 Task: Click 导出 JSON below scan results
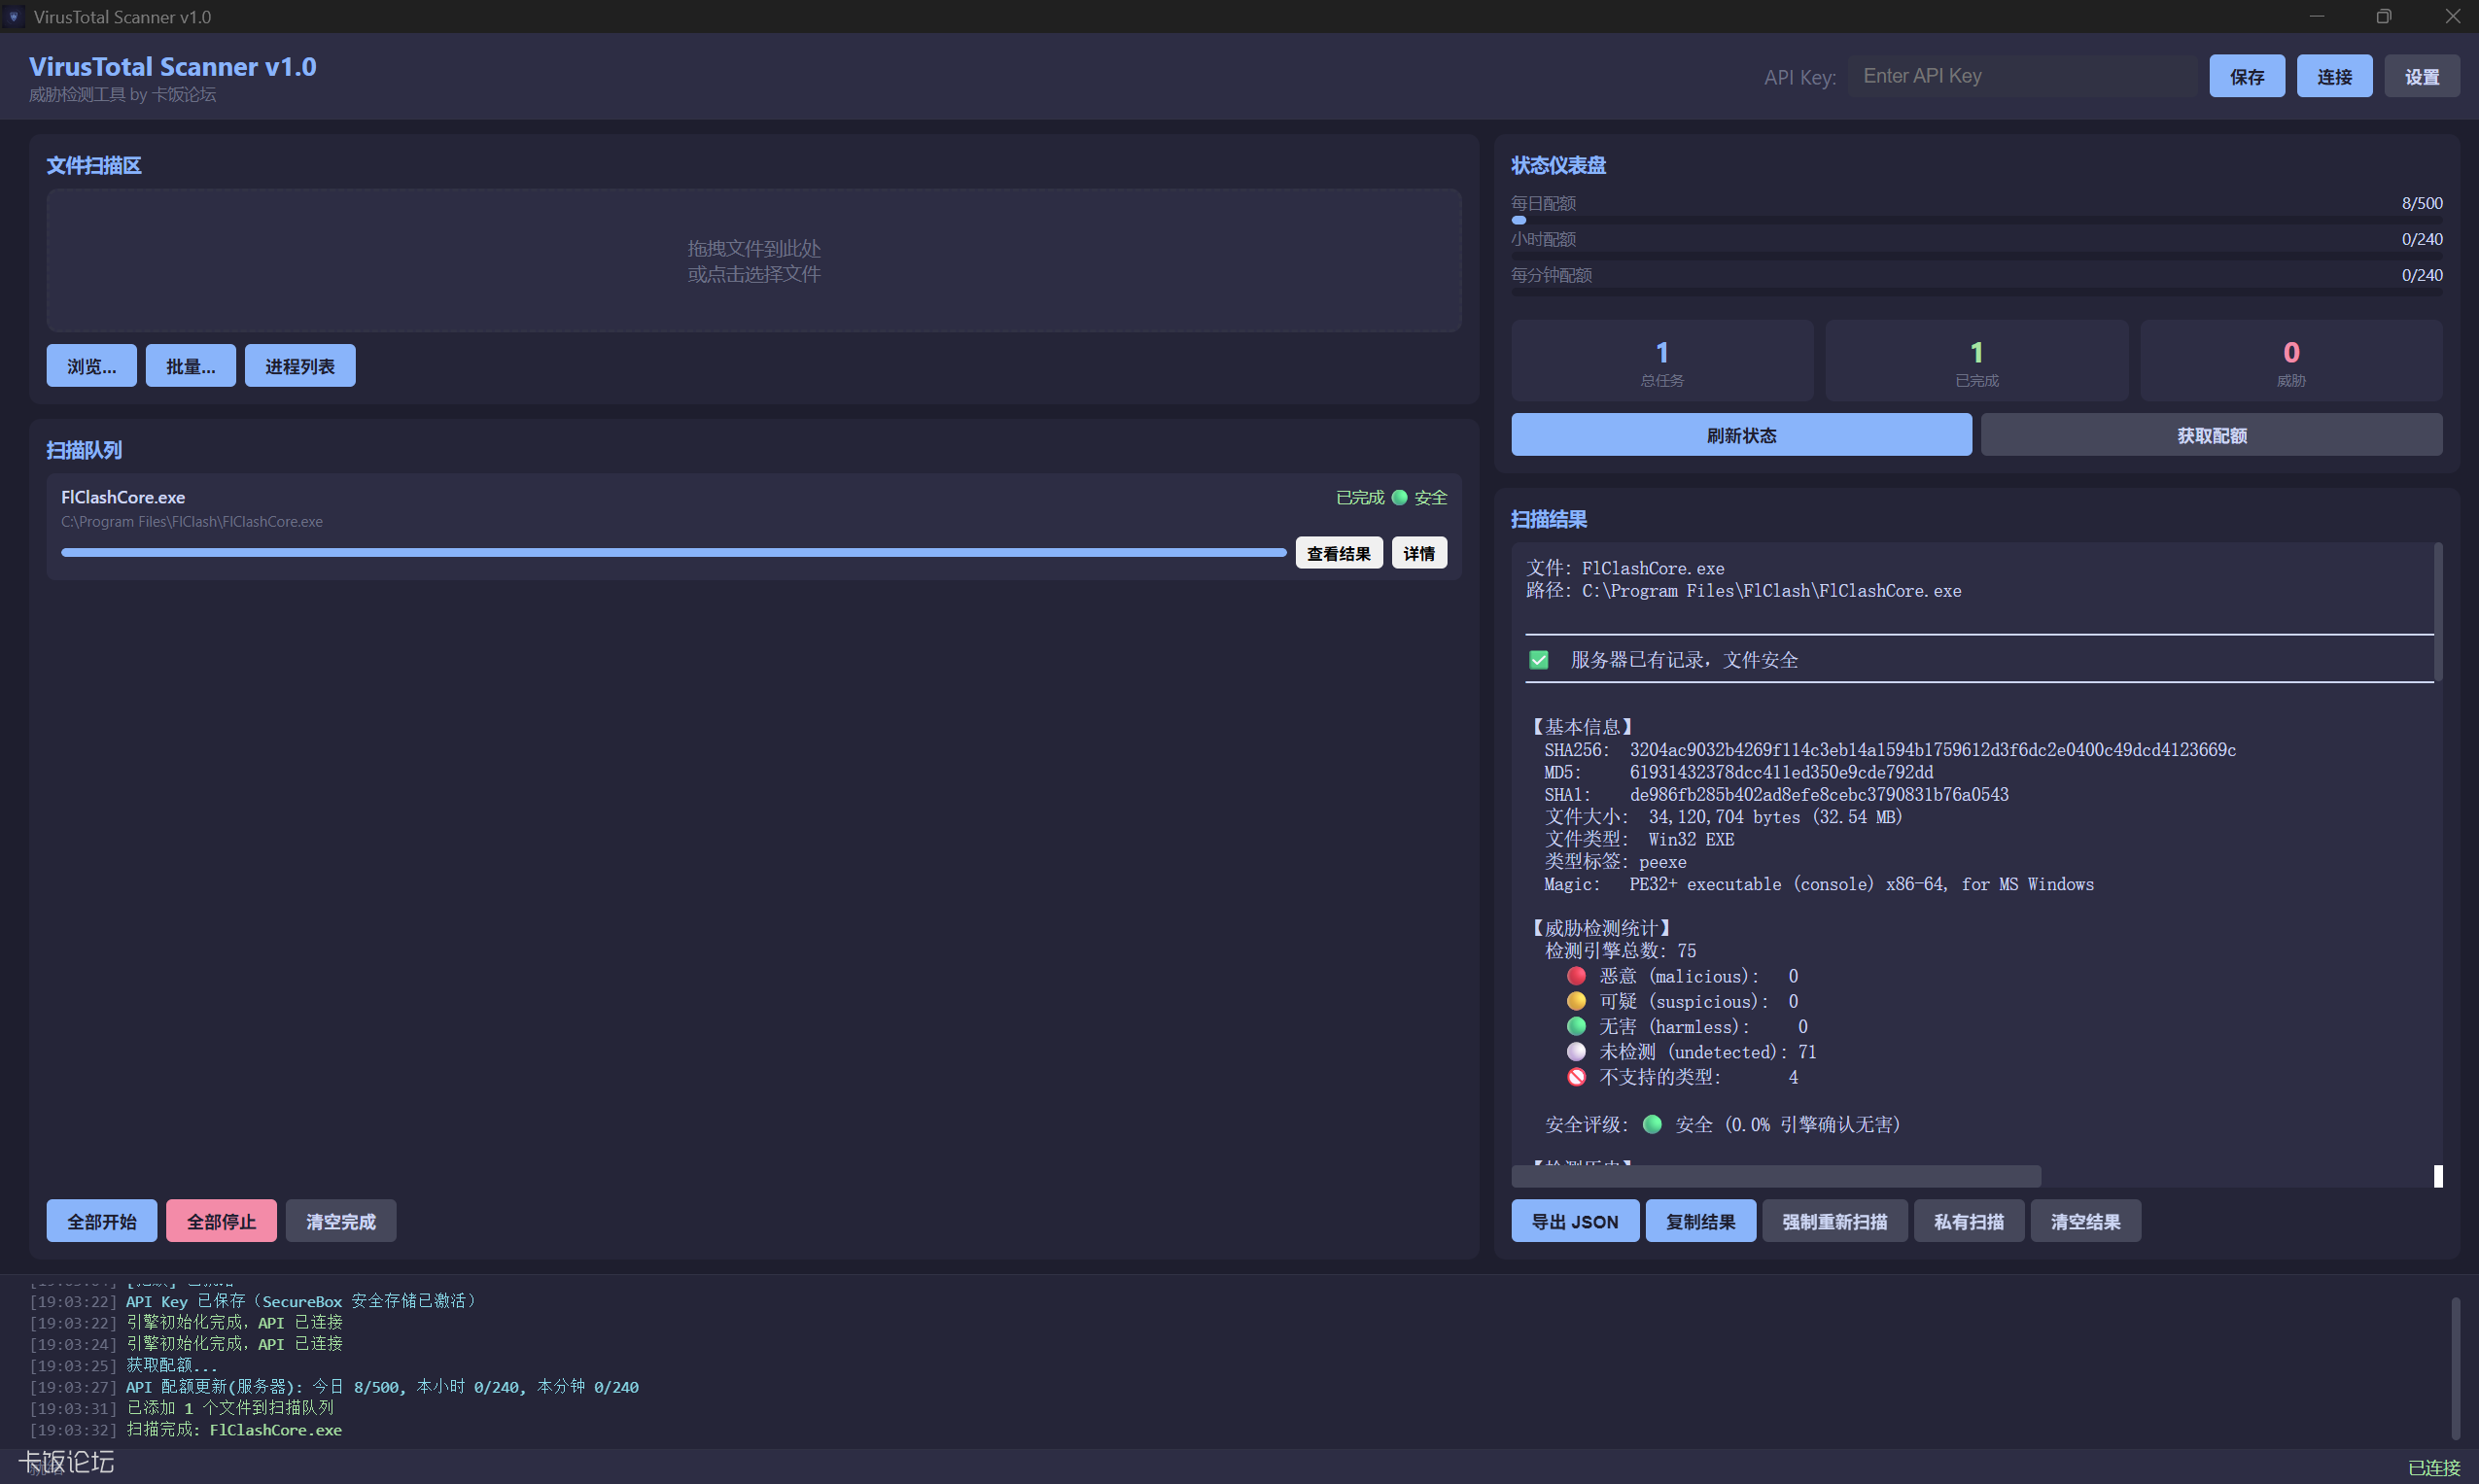(x=1574, y=1221)
